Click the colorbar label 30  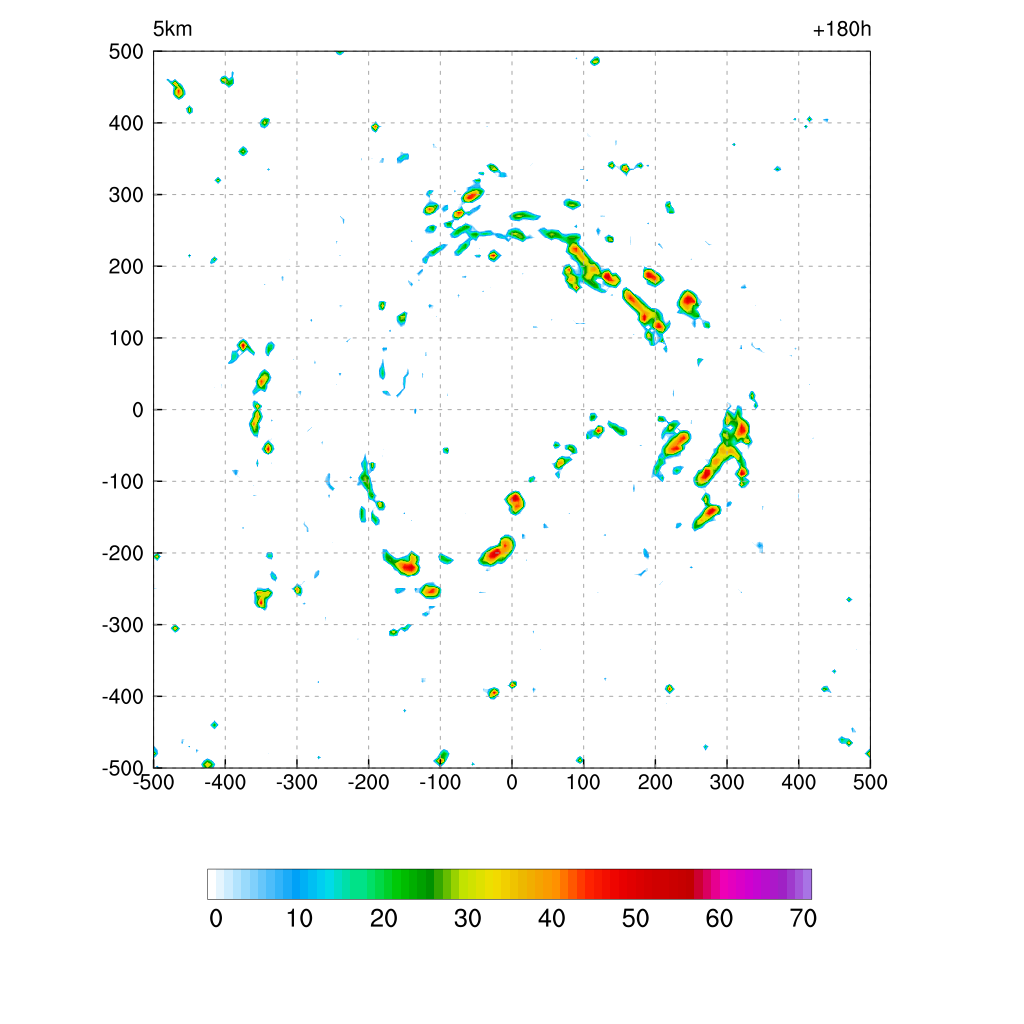468,919
